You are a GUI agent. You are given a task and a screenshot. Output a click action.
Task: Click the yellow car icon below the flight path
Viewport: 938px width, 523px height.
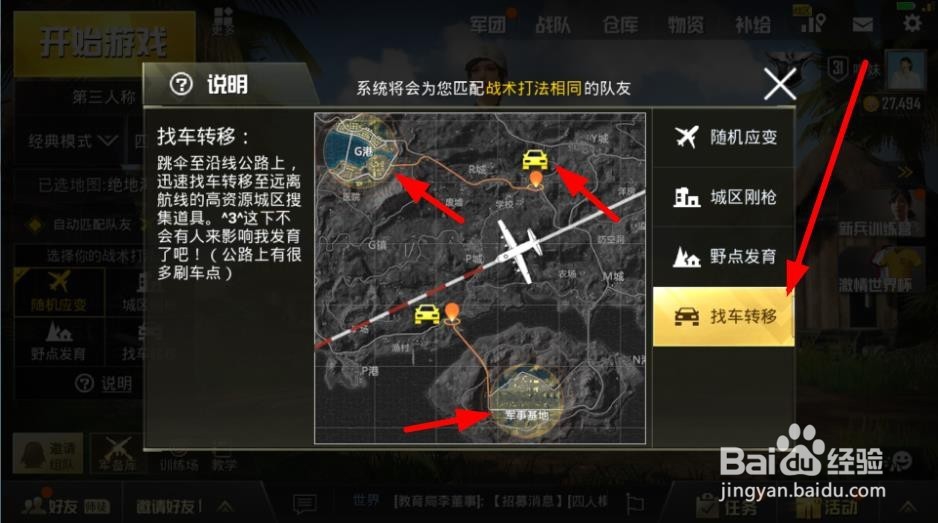click(x=427, y=315)
